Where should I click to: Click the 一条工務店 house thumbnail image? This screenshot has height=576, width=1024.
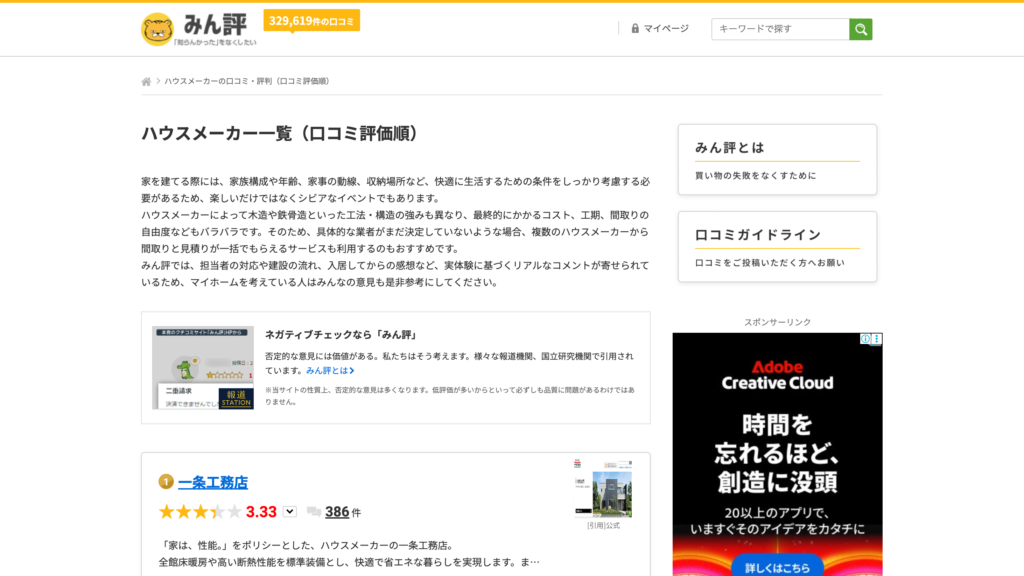pos(604,490)
